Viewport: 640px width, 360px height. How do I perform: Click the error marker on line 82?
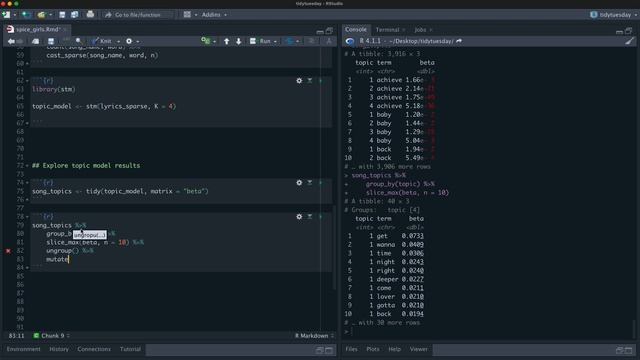point(8,251)
